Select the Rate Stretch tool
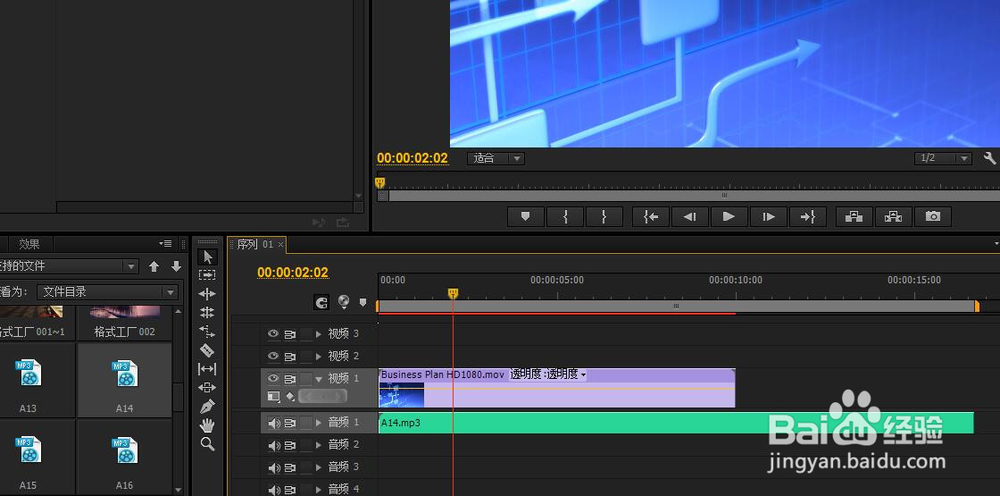This screenshot has height=496, width=1000. tap(207, 331)
